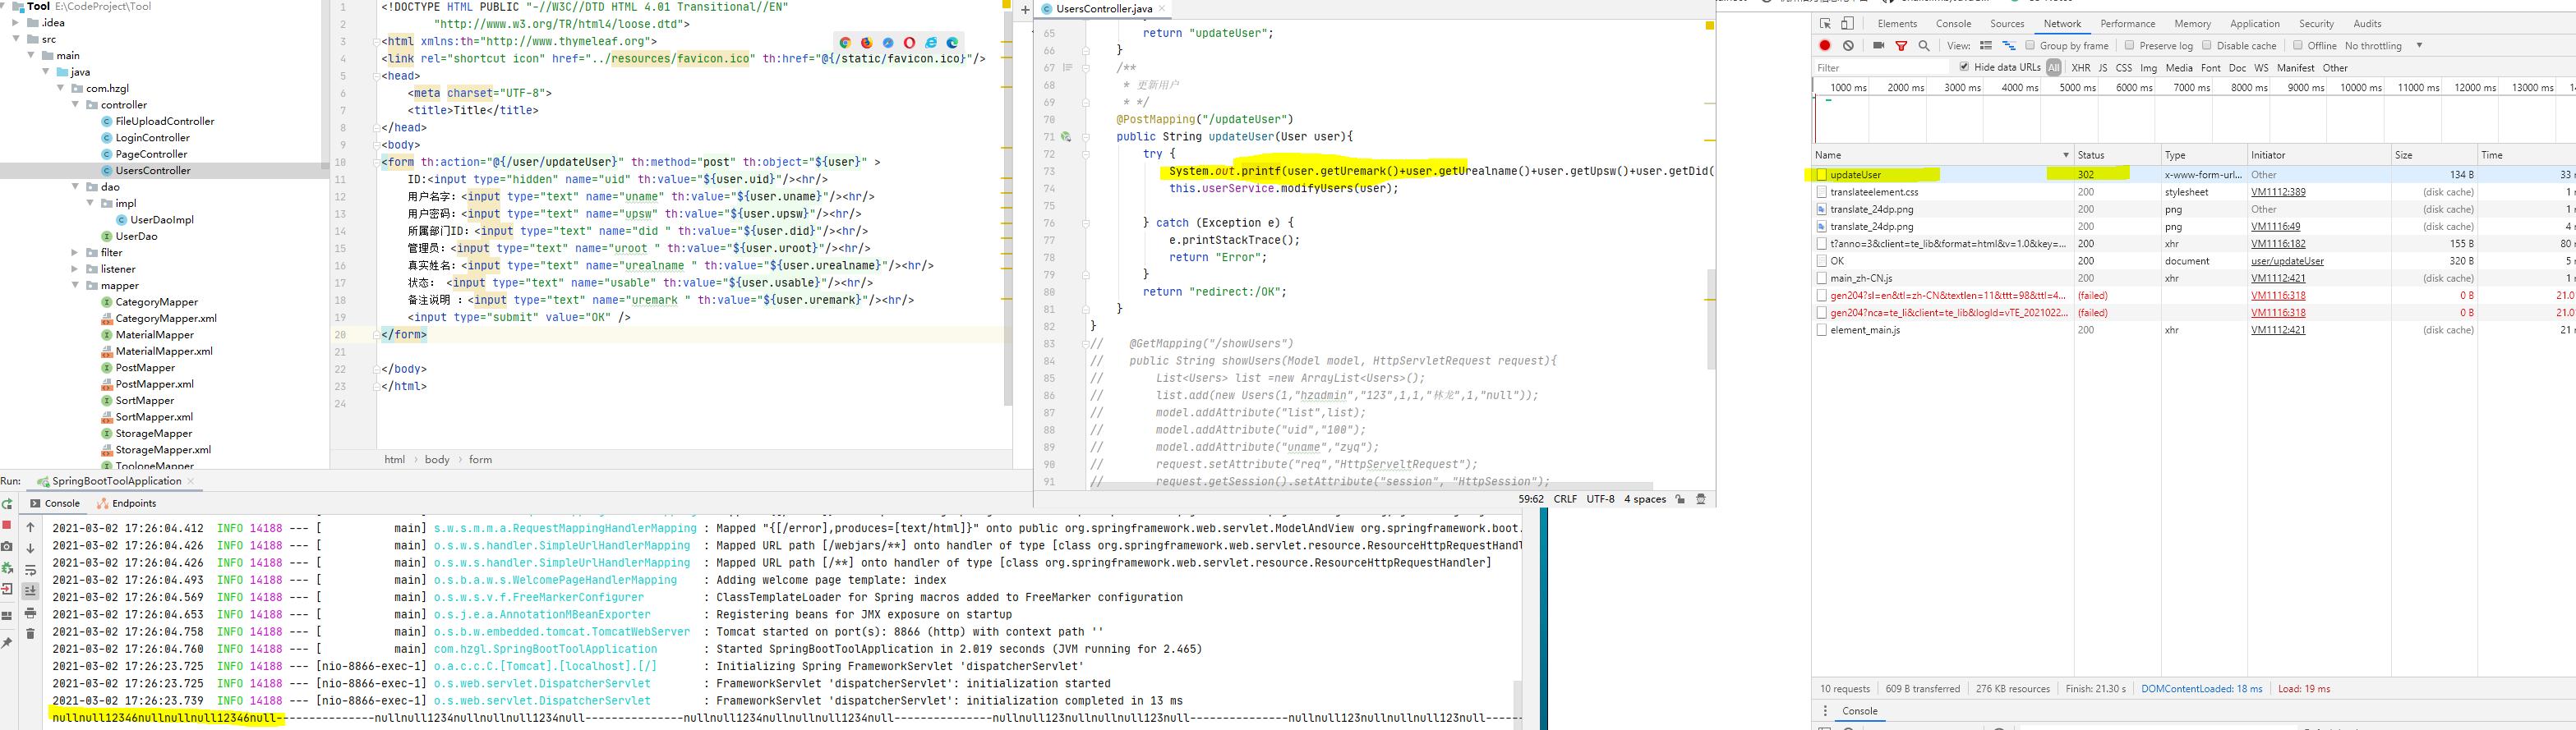2576x730 pixels.
Task: Filter network requests by CSS
Action: pyautogui.click(x=2123, y=67)
